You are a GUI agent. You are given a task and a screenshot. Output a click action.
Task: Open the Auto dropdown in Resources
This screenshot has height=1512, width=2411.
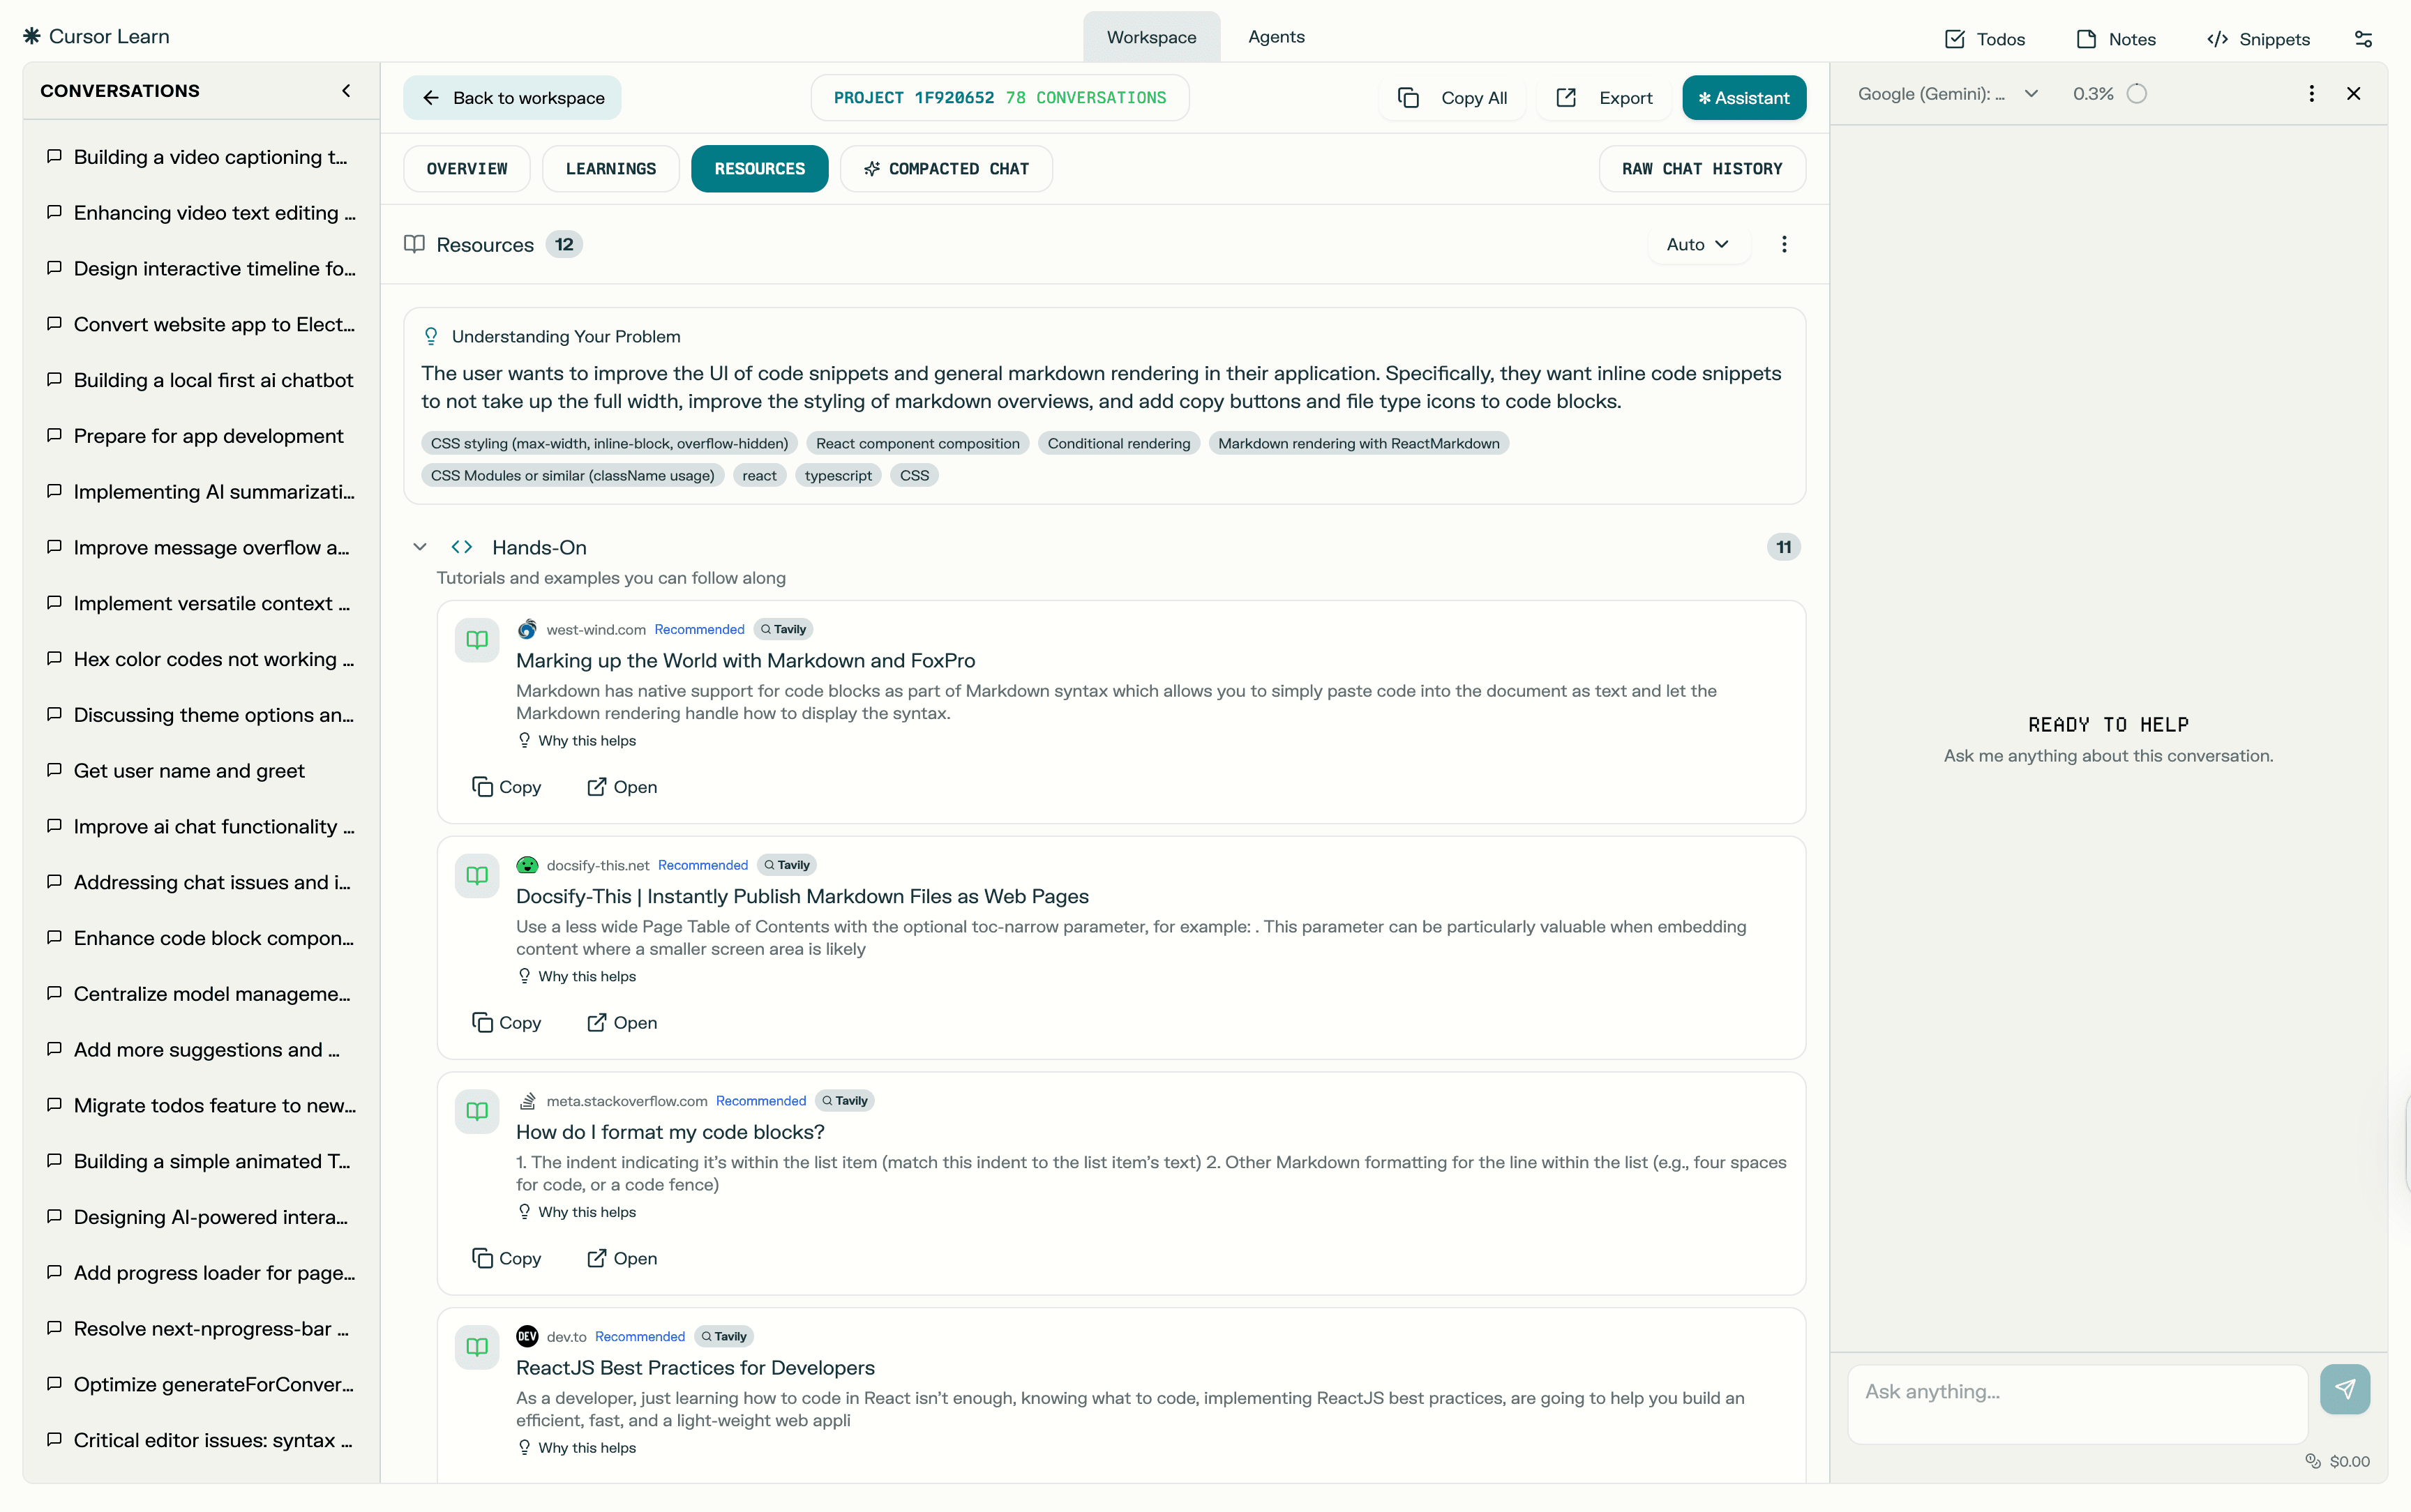click(1697, 244)
